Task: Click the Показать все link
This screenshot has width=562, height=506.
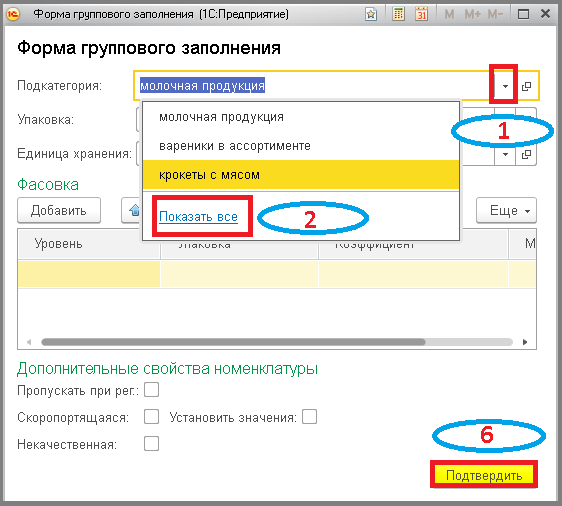Action: click(x=198, y=217)
